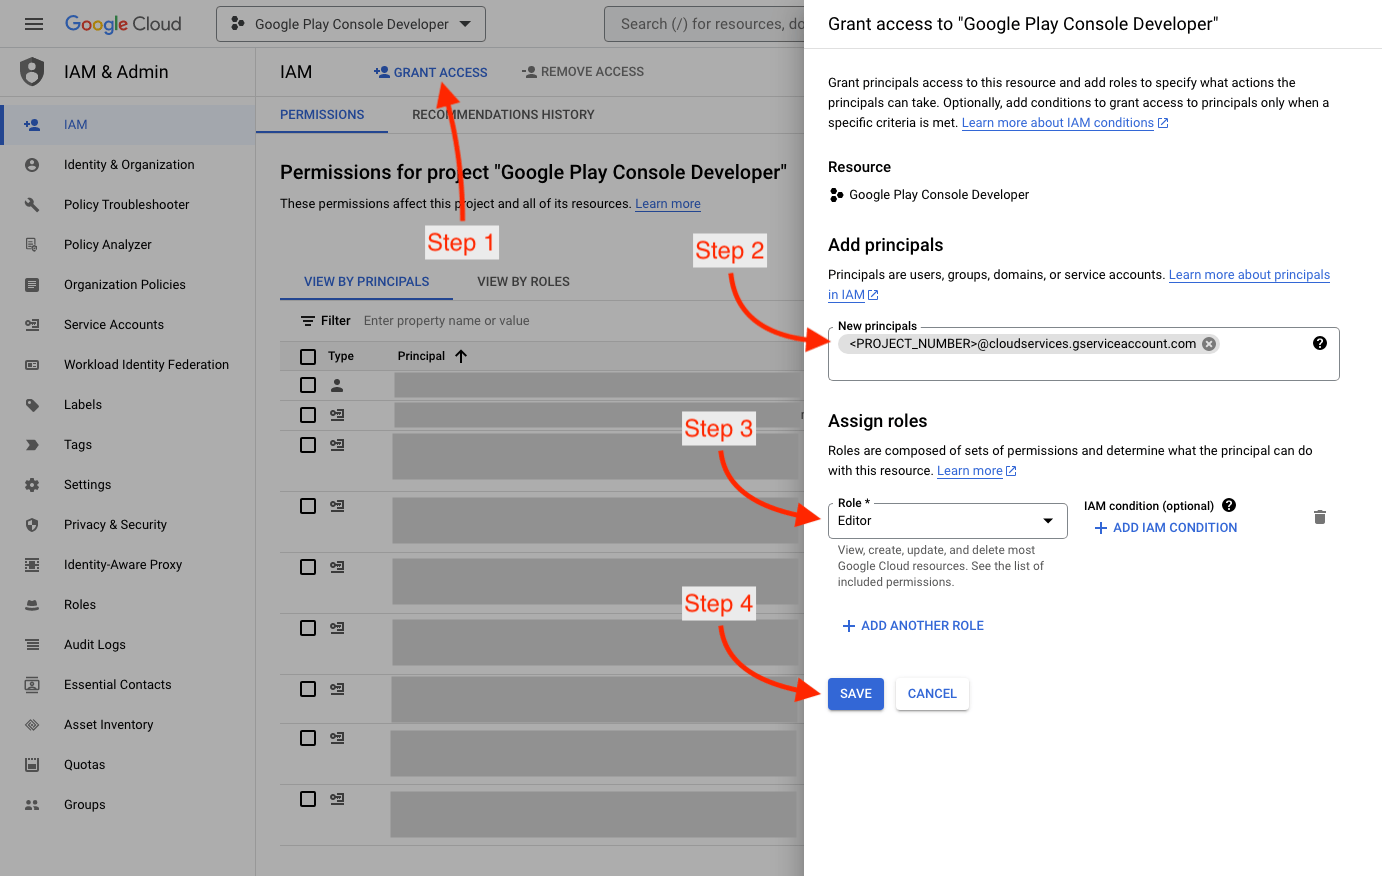Screen dimensions: 1382x876
Task: Open Policy Troubleshooter wrench icon
Action: (x=32, y=205)
